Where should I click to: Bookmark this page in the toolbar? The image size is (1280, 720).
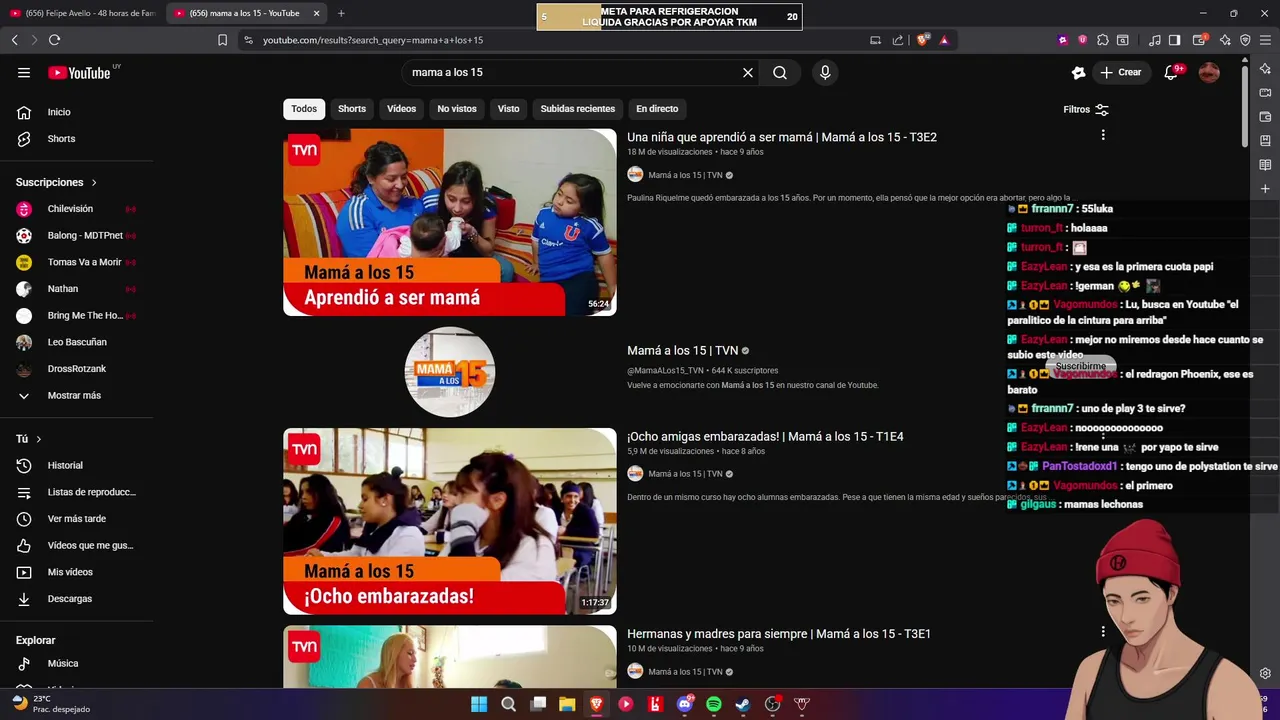(222, 40)
